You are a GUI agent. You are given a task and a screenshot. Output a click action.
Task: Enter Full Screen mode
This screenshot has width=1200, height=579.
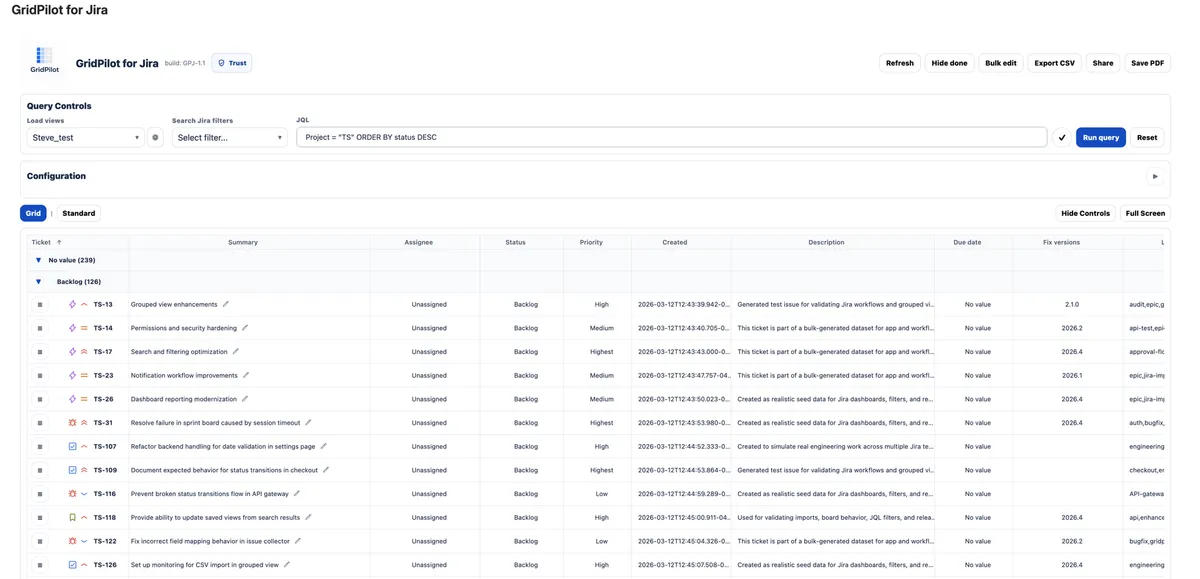point(1145,213)
